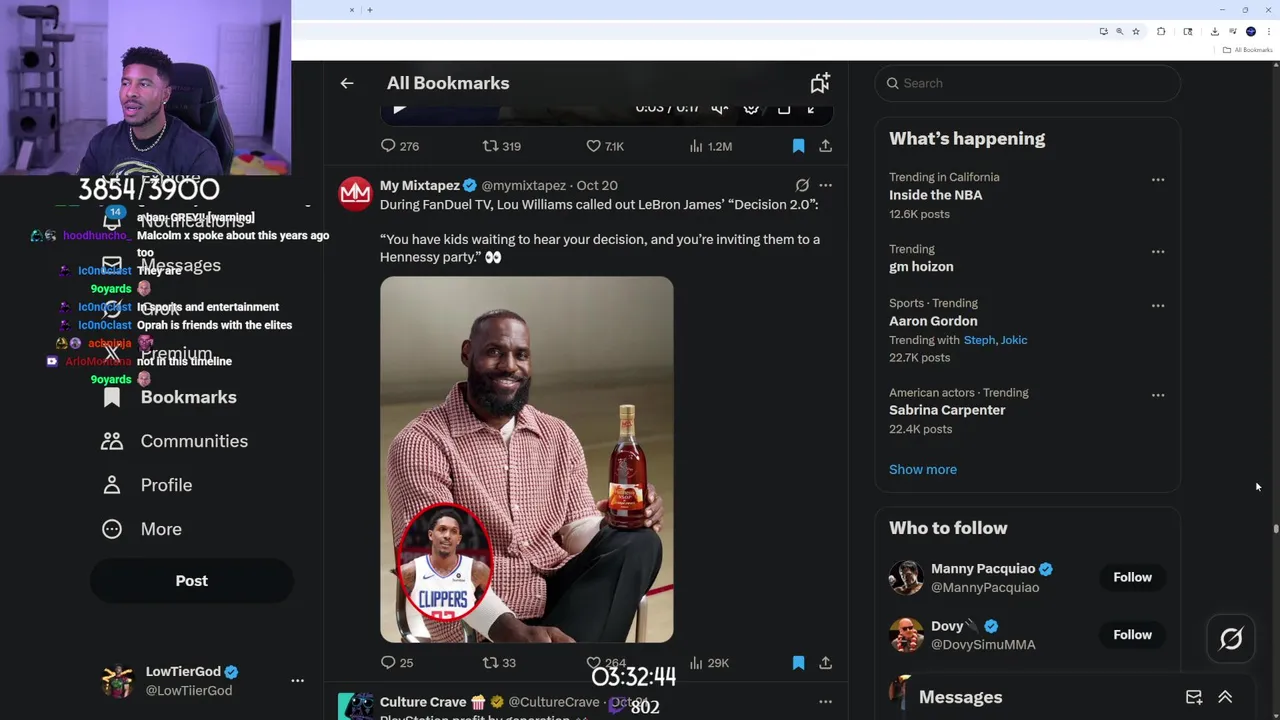Image resolution: width=1280 pixels, height=720 pixels.
Task: Open Chrome three-dot menu
Action: 1269,32
